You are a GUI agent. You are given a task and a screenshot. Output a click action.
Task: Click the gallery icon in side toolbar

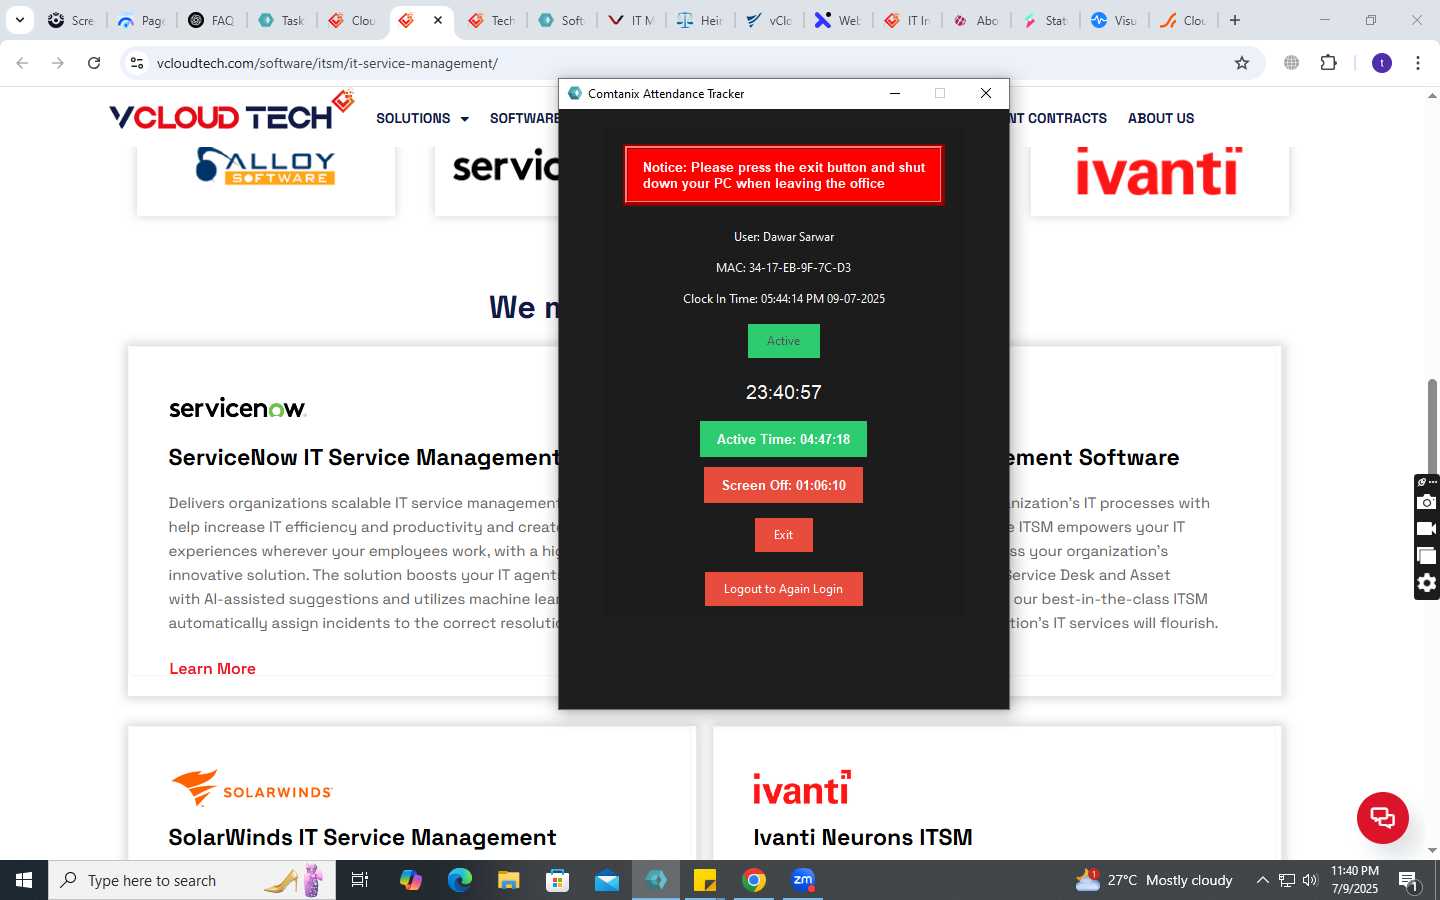coord(1427,556)
